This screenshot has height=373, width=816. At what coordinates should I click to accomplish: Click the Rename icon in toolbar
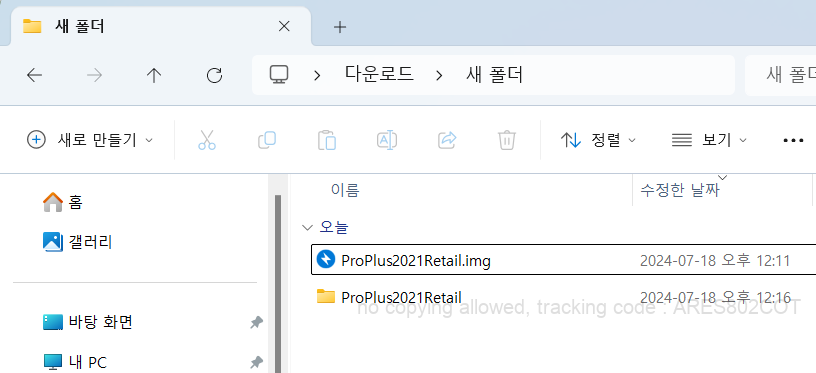387,140
